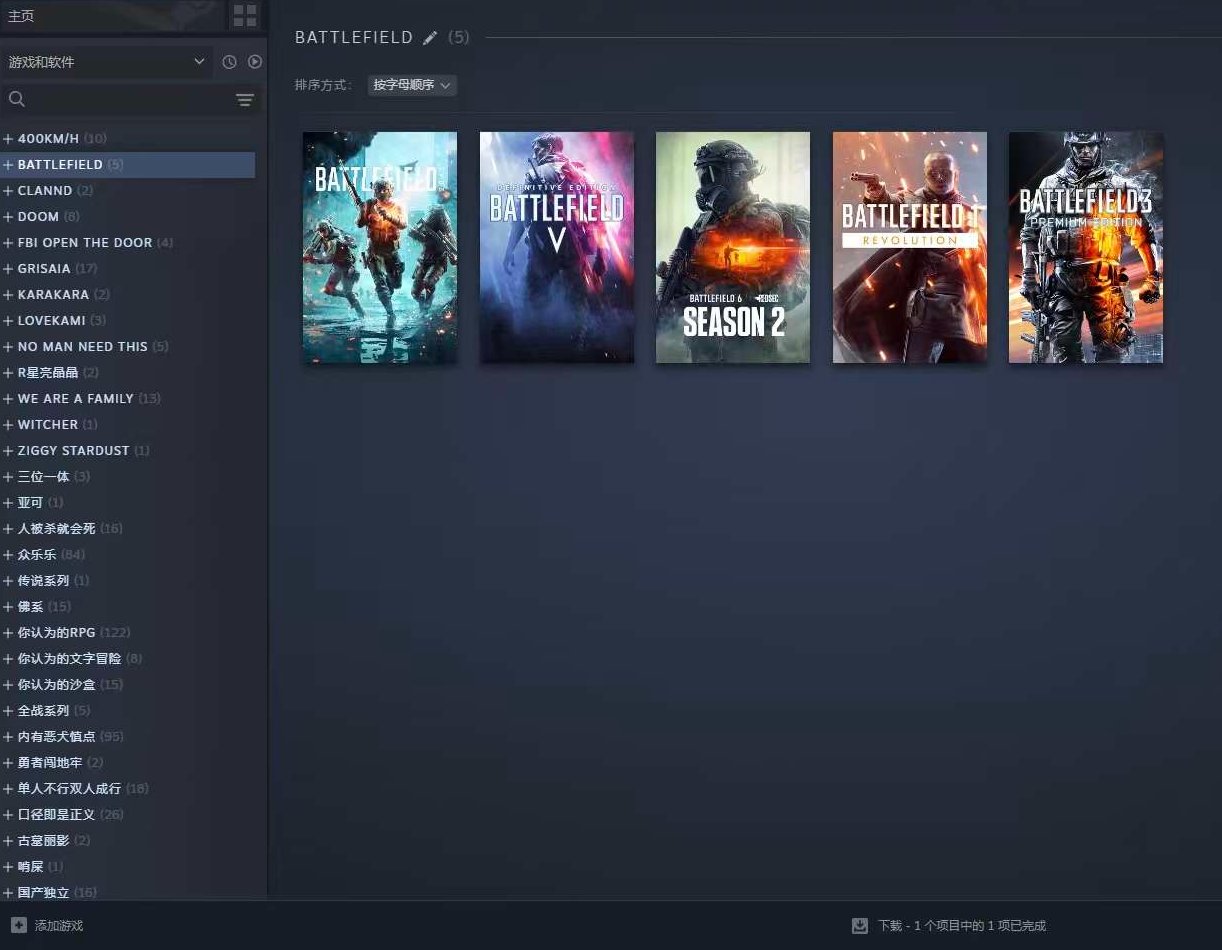Select the BATTLEFIELD collection in sidebar

[x=128, y=164]
